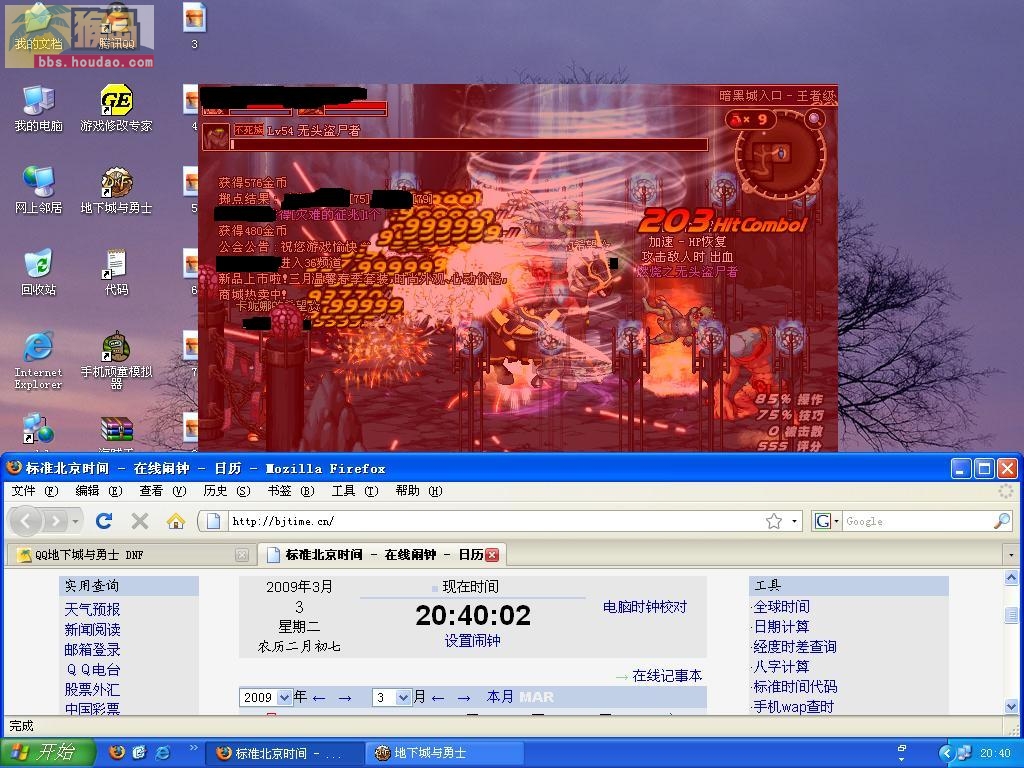Click the system tray icon beside the clock
This screenshot has height=768, width=1024.
pos(964,753)
